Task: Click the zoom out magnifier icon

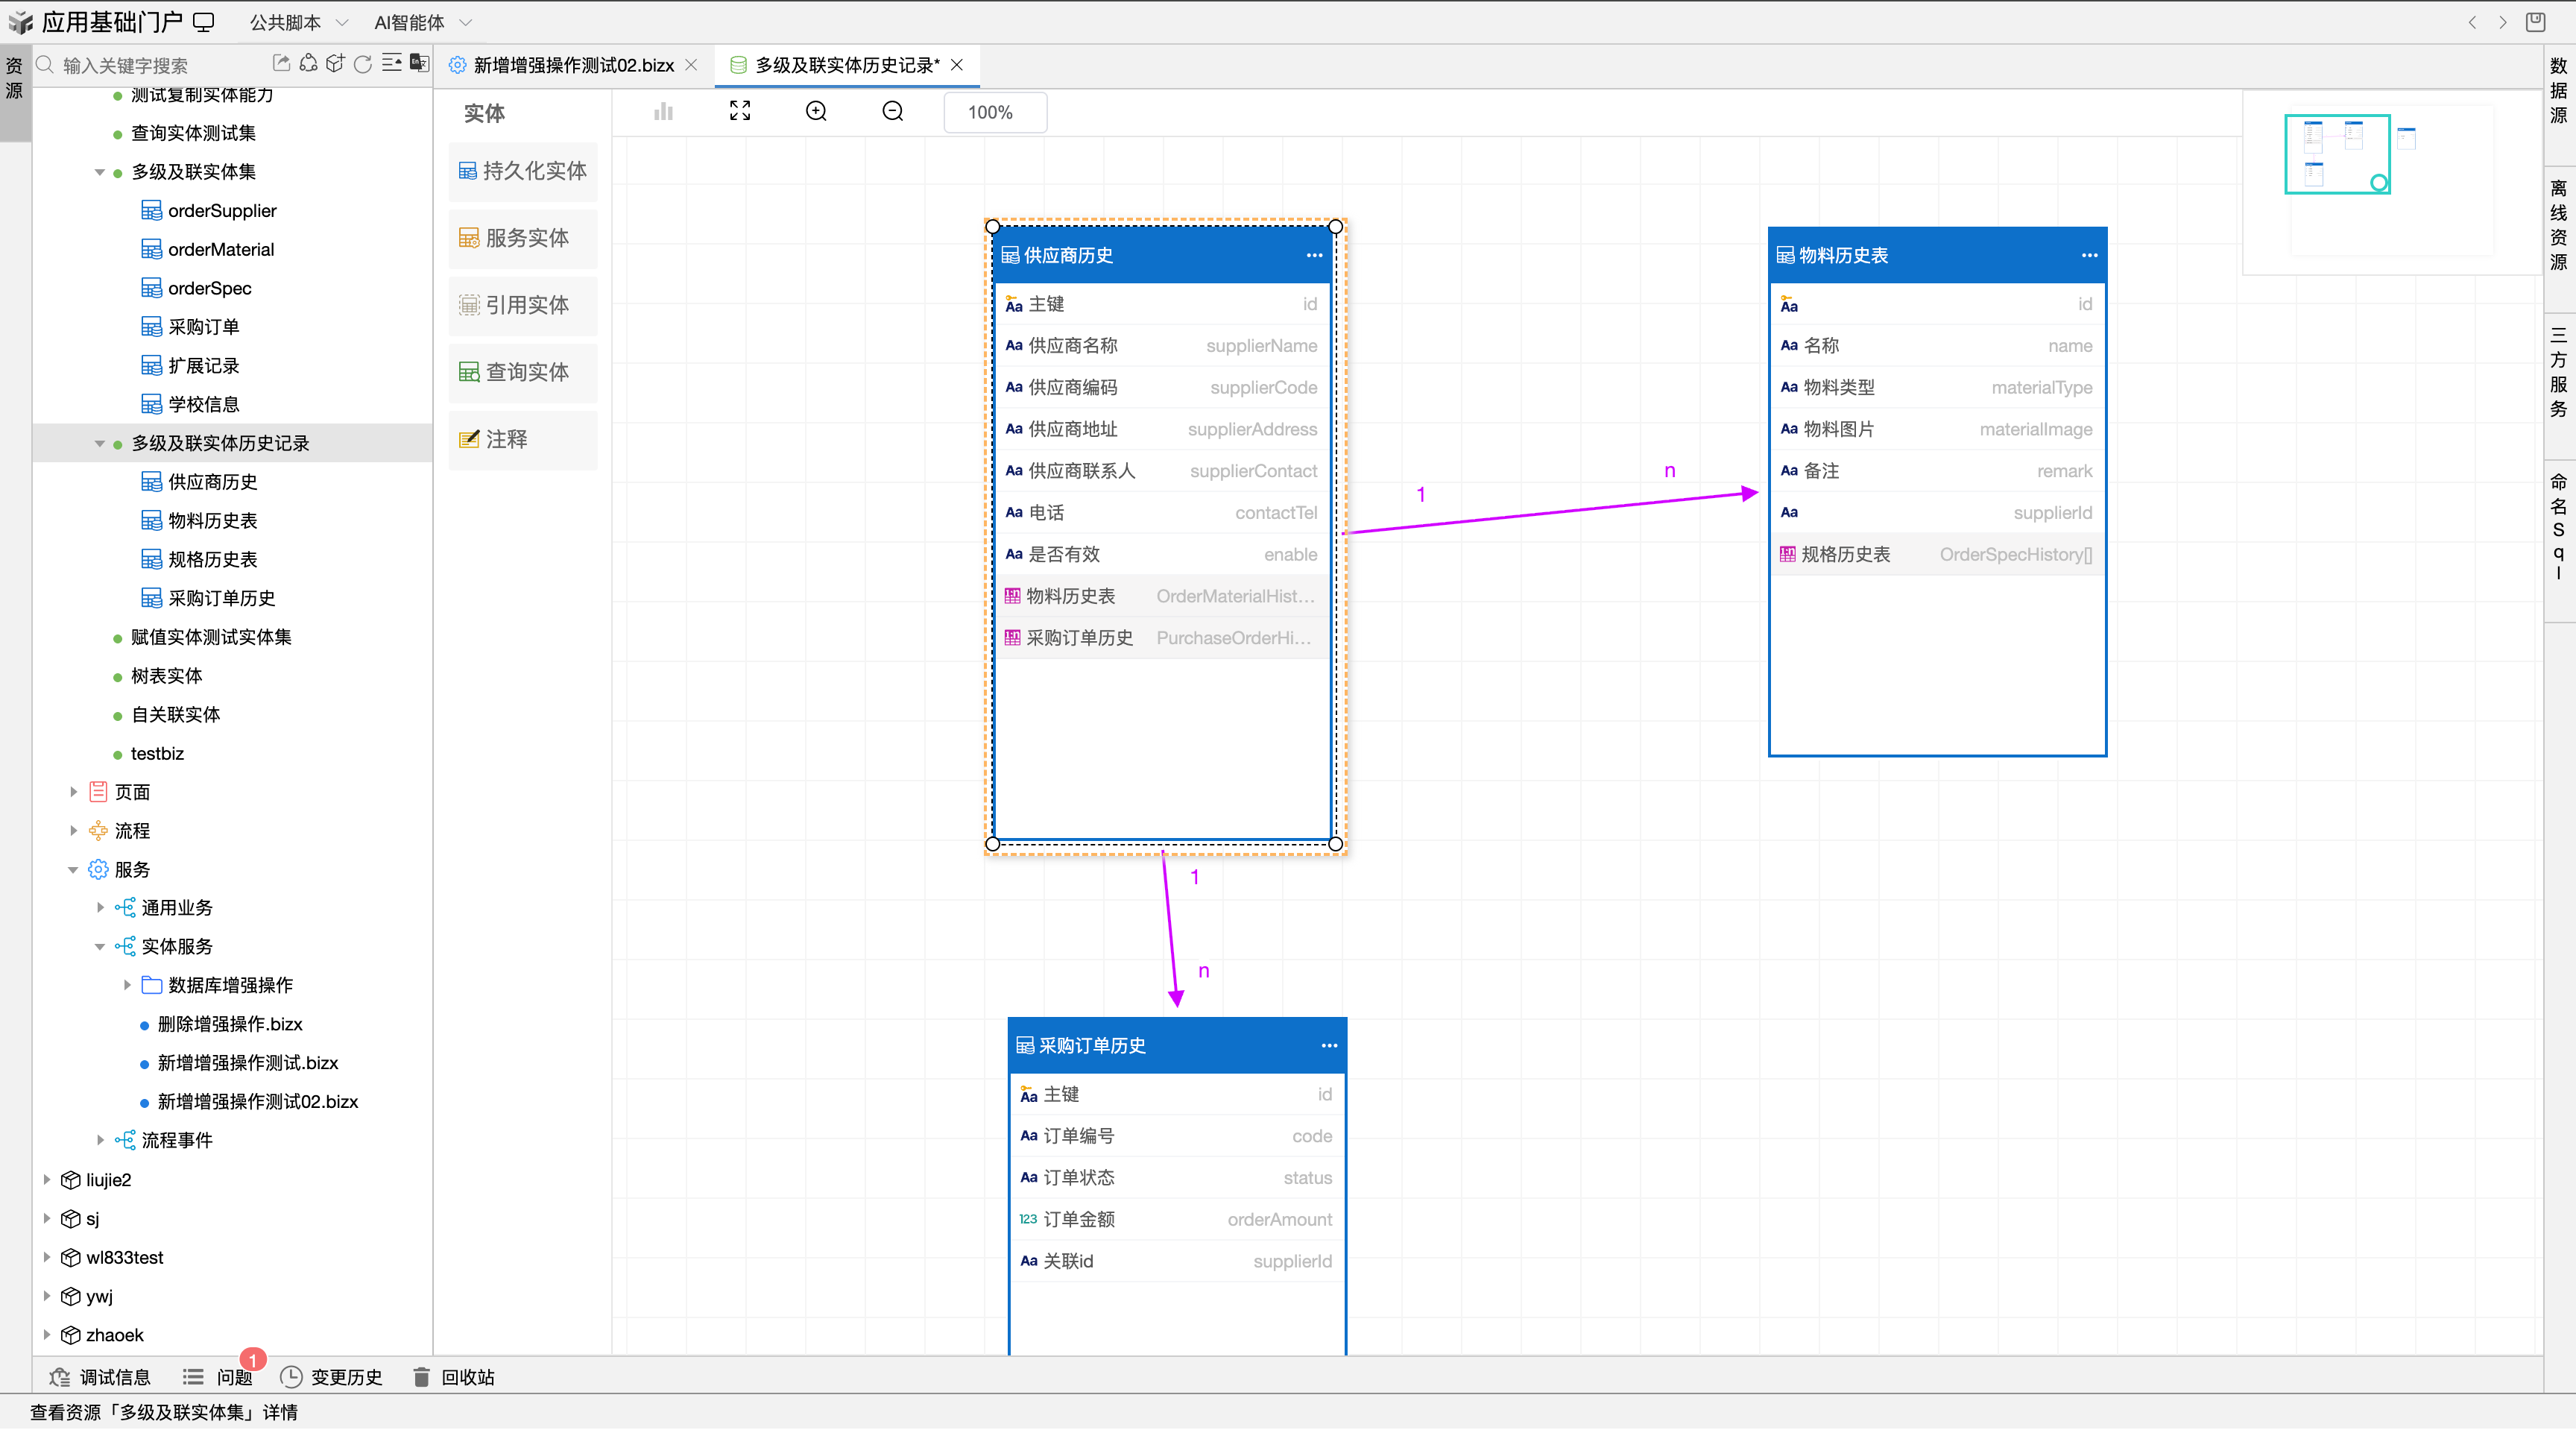Action: 893,111
